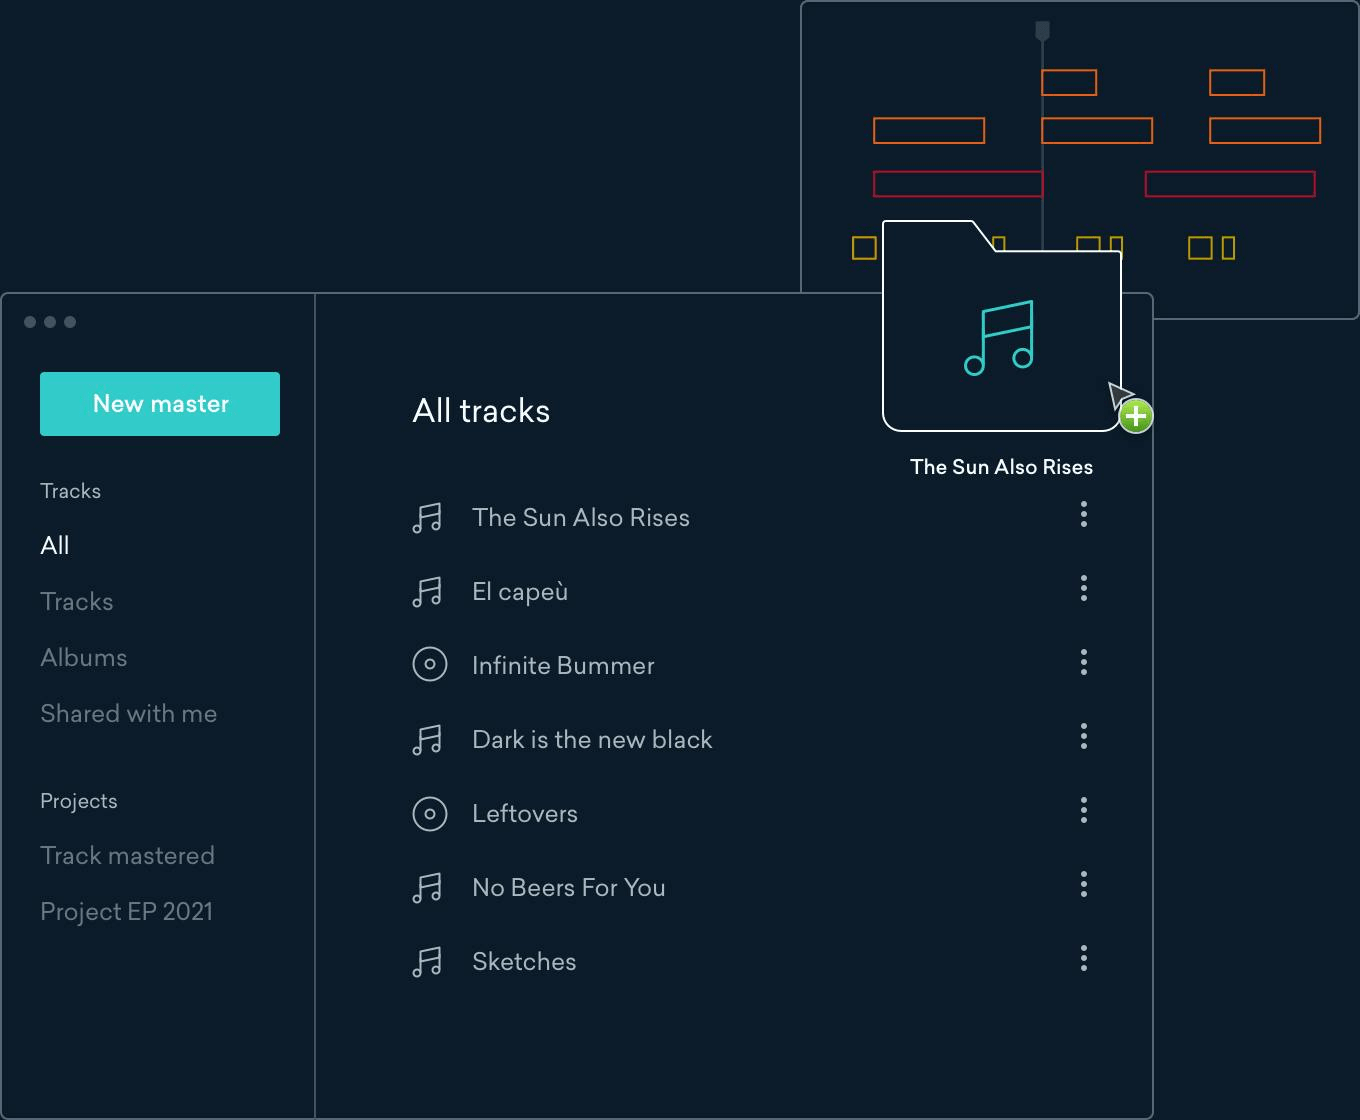Click the green plus badge on dragged folder
Viewport: 1360px width, 1120px height.
1136,416
